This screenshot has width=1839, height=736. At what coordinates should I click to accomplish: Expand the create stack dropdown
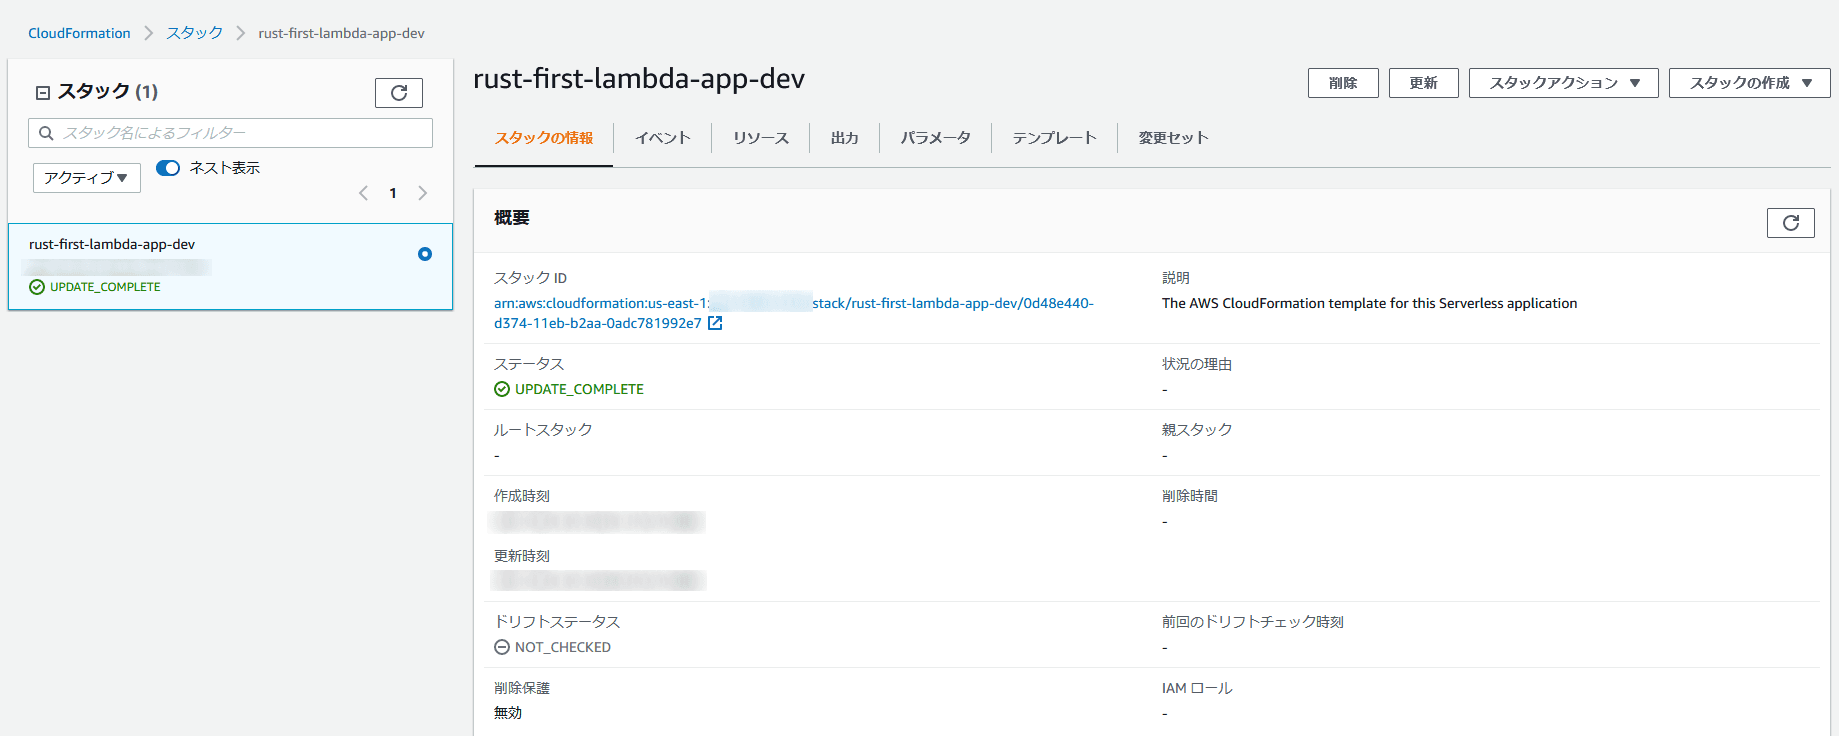[x=1749, y=83]
